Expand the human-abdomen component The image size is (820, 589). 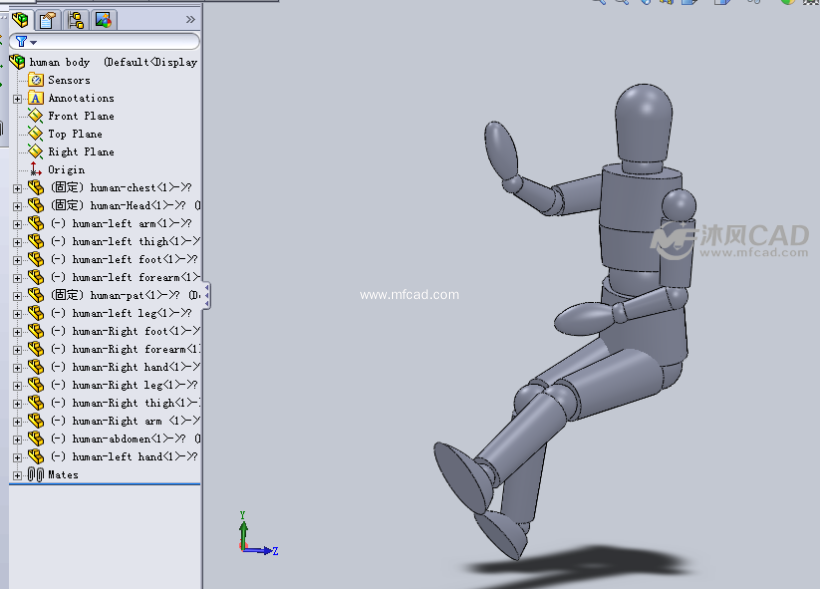17,439
